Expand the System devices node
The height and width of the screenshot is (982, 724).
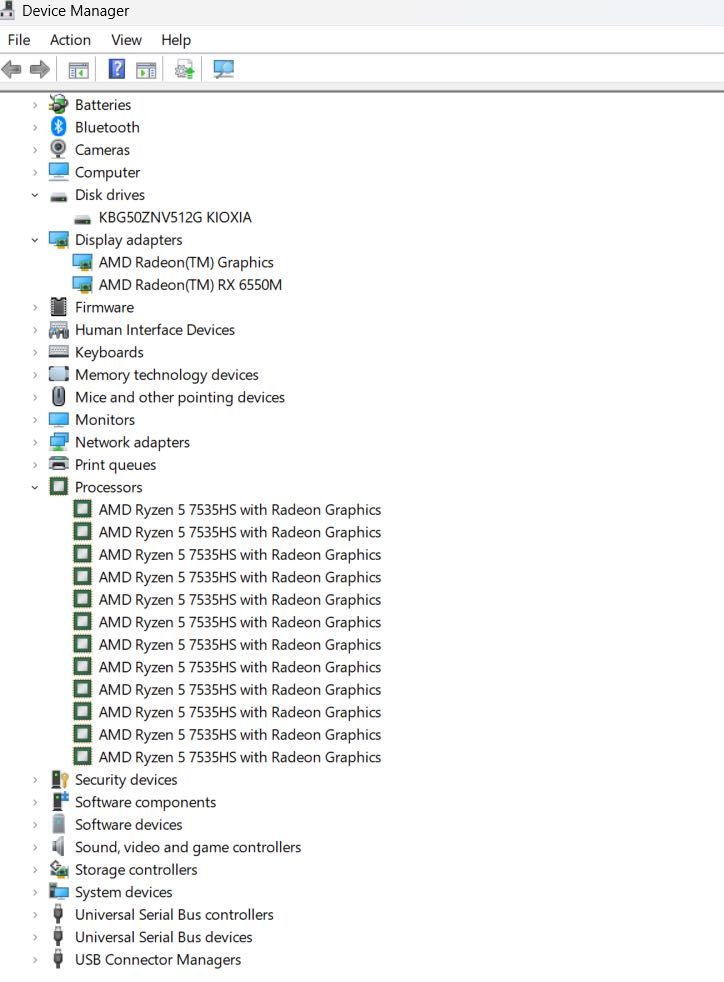pos(35,892)
